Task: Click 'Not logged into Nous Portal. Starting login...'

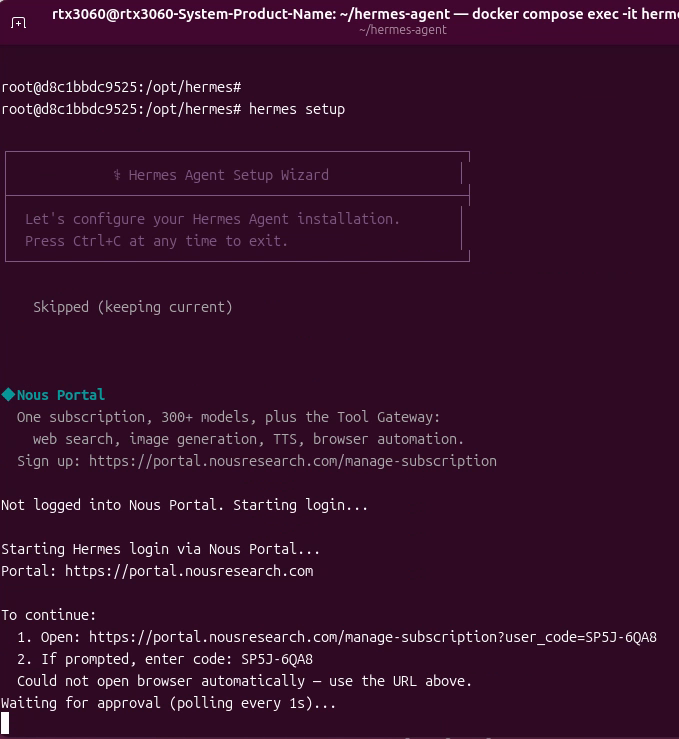Action: tap(184, 505)
